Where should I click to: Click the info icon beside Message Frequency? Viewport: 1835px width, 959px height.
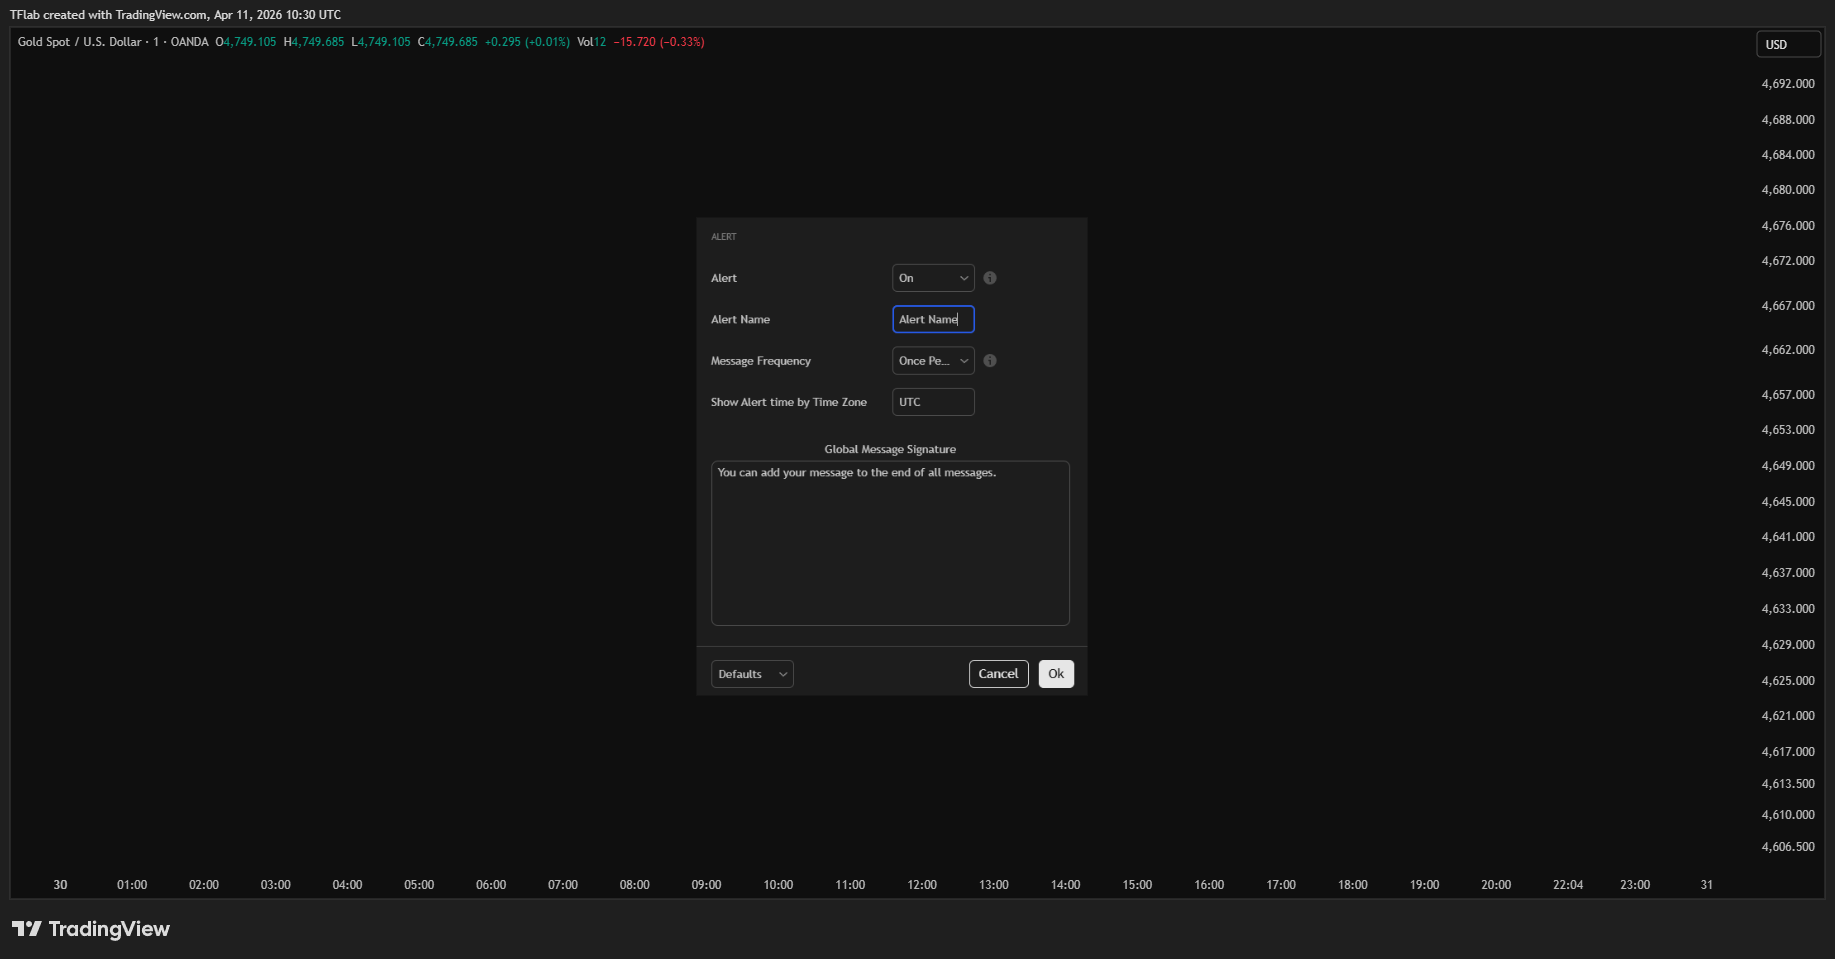point(990,361)
